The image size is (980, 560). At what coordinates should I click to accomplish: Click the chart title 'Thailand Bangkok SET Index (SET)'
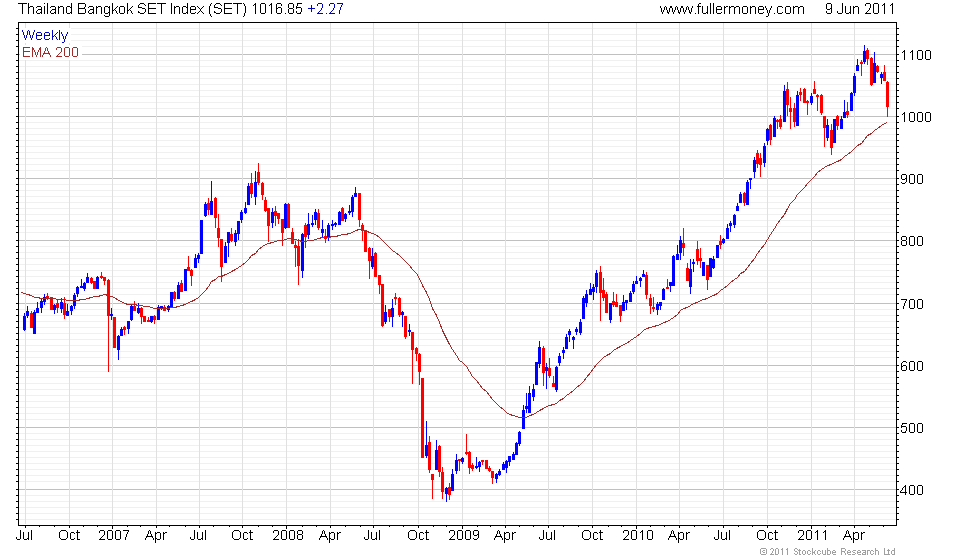[x=133, y=9]
